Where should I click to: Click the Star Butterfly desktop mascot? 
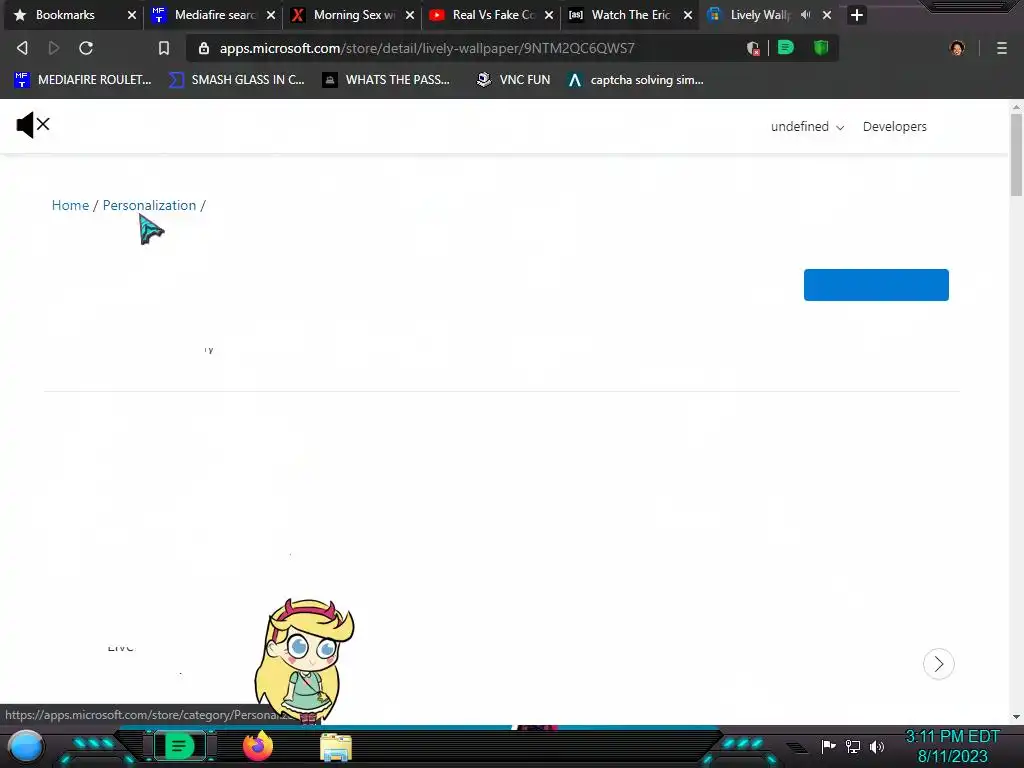tap(304, 661)
